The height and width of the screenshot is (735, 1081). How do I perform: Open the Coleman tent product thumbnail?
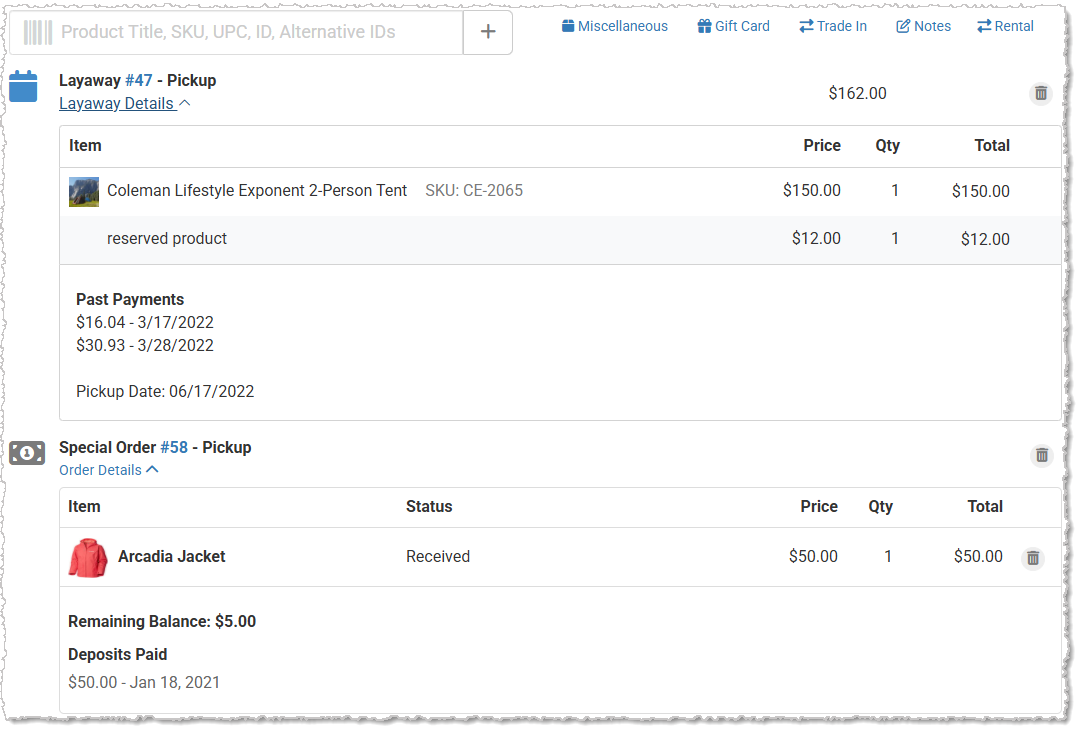84,191
